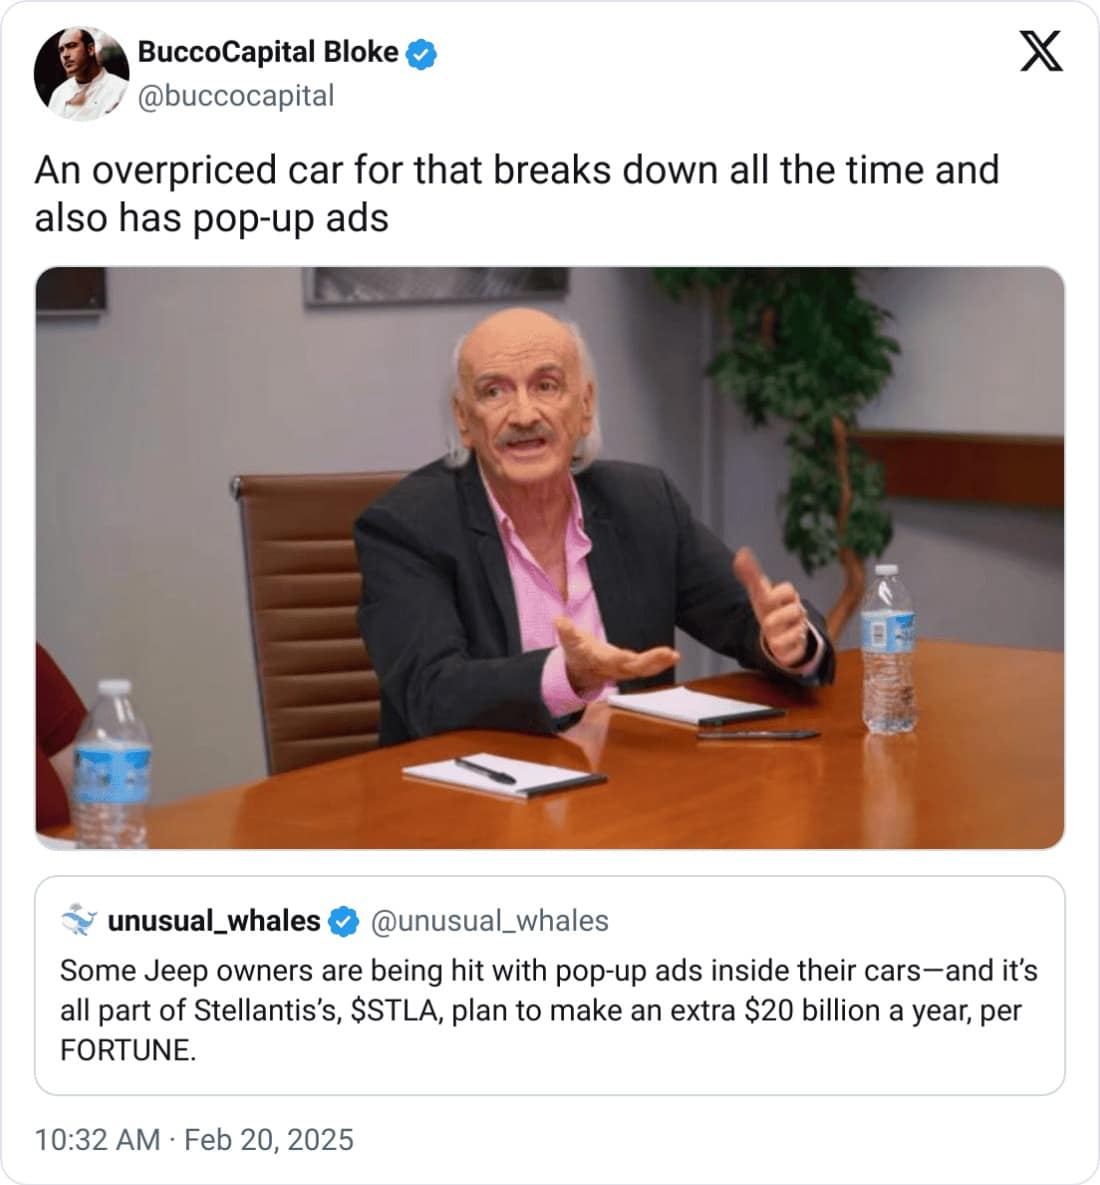Screen dimensions: 1100x1185
Task: Visit the @buccocapital handle link
Action: [236, 96]
